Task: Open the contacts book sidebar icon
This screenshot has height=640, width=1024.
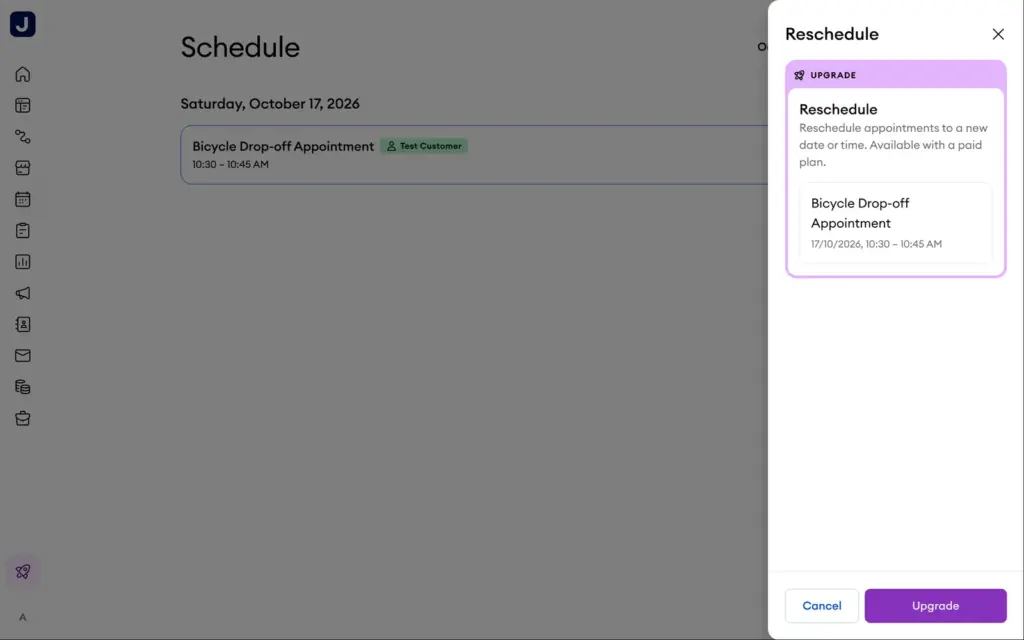Action: click(x=23, y=325)
